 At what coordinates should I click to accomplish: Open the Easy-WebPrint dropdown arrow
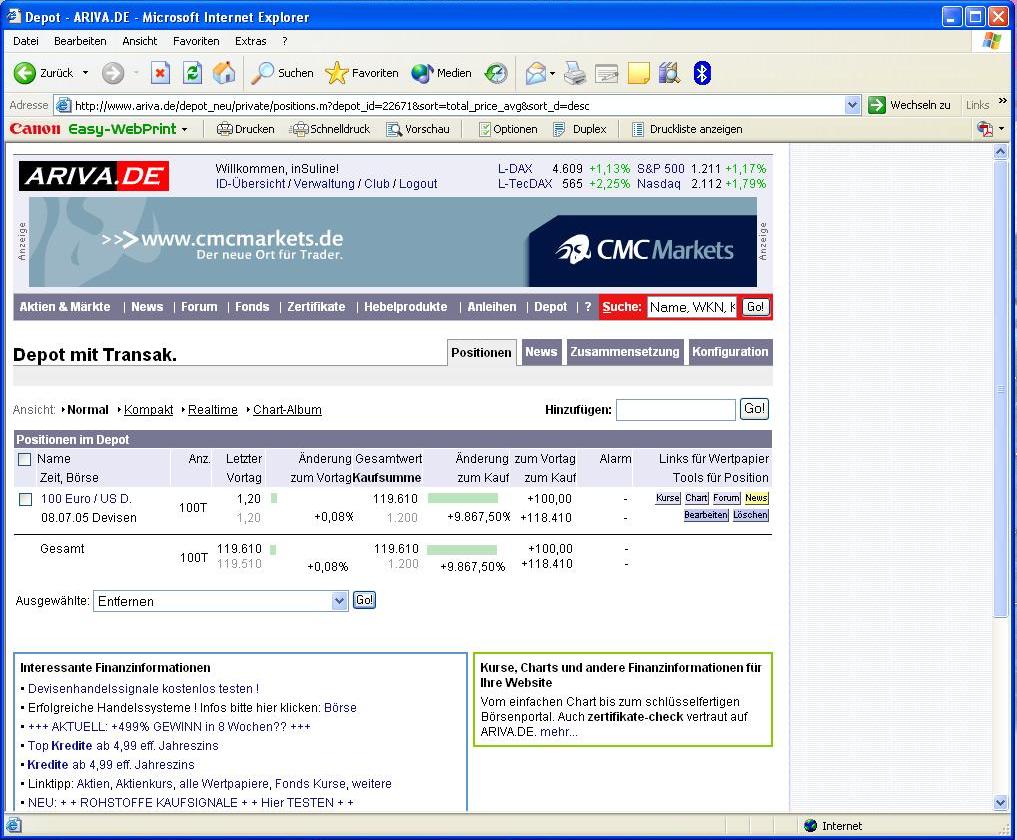[184, 129]
